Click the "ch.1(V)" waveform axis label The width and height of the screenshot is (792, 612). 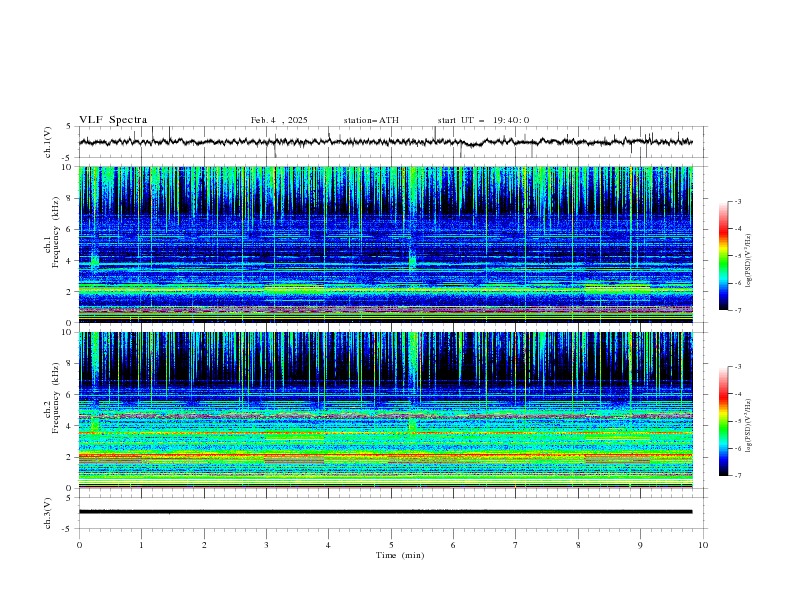click(48, 142)
